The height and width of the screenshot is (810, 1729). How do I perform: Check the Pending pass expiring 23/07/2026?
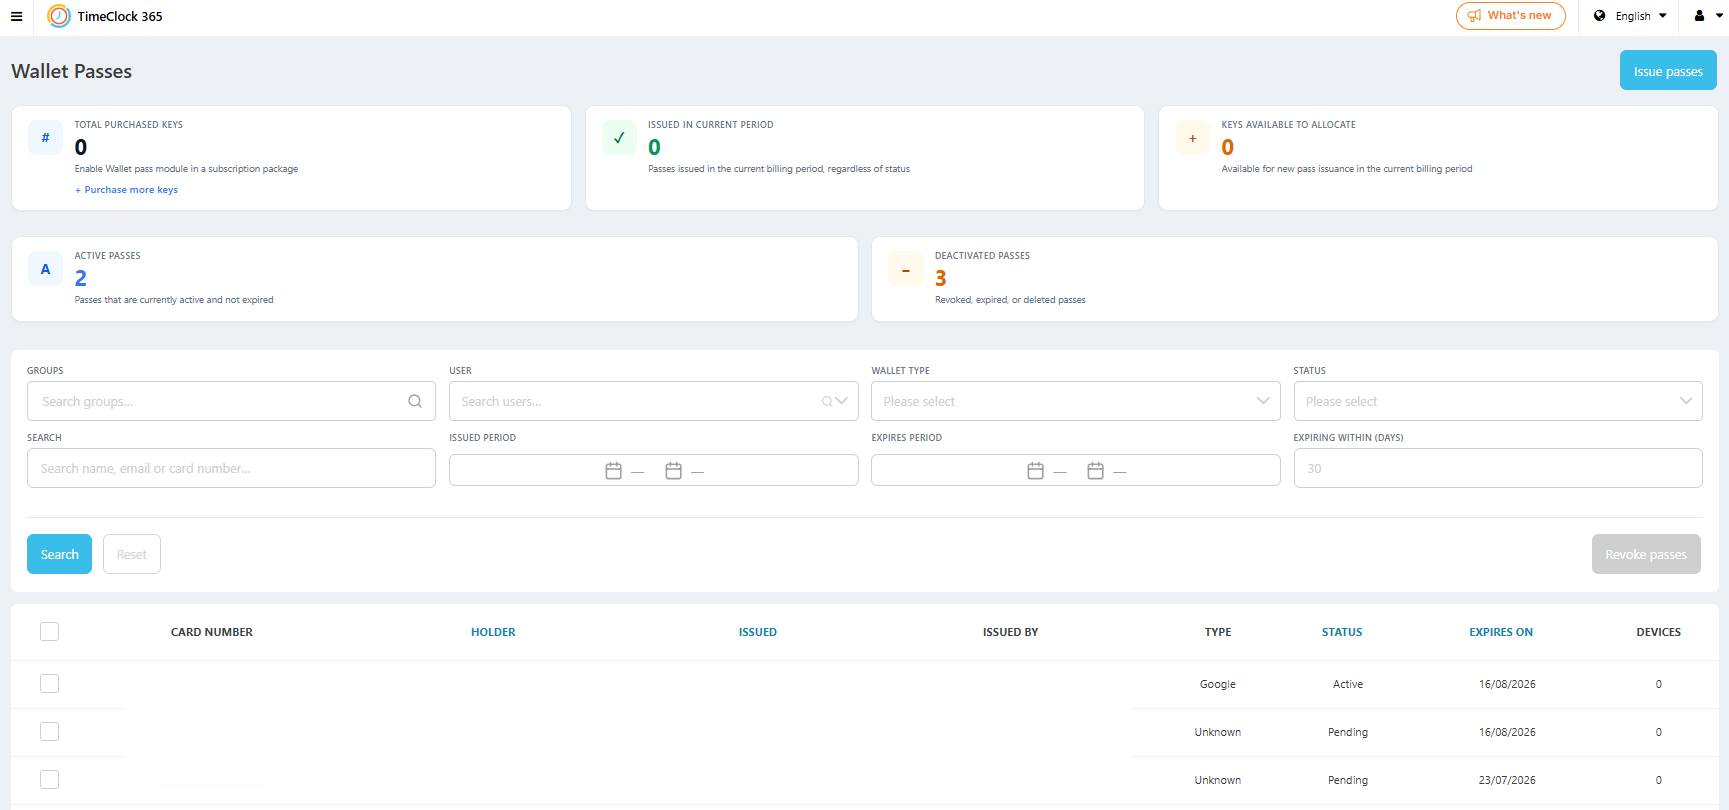pos(49,779)
